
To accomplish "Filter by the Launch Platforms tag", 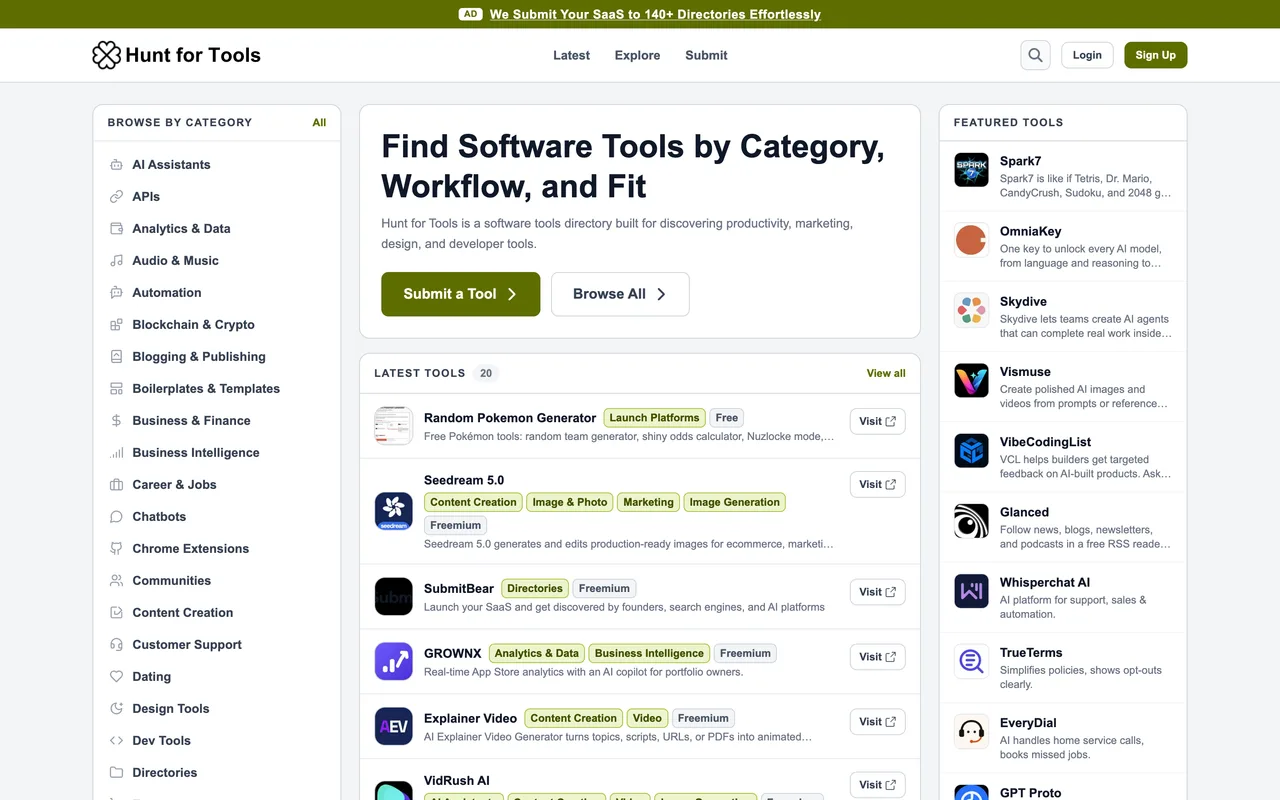I will (x=654, y=418).
